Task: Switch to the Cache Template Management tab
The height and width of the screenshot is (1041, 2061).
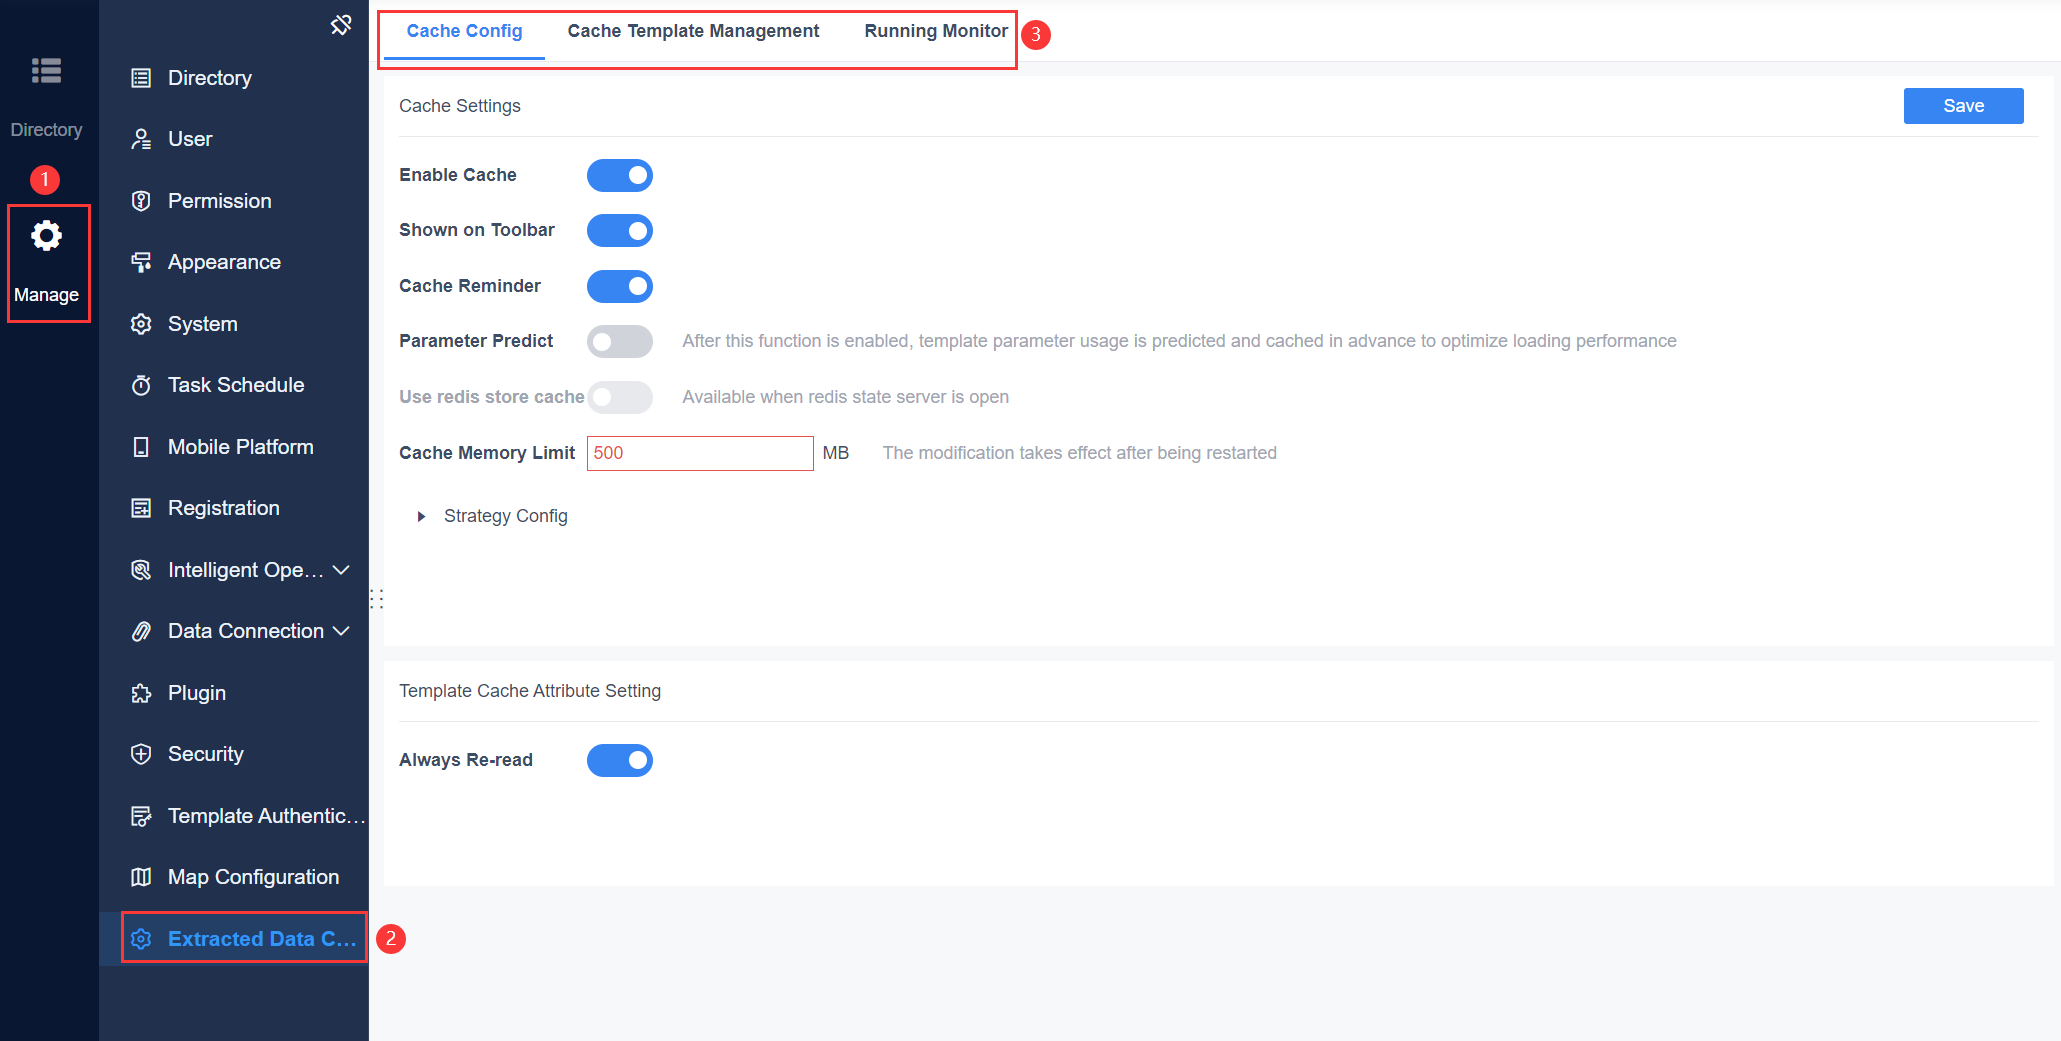Action: (692, 31)
